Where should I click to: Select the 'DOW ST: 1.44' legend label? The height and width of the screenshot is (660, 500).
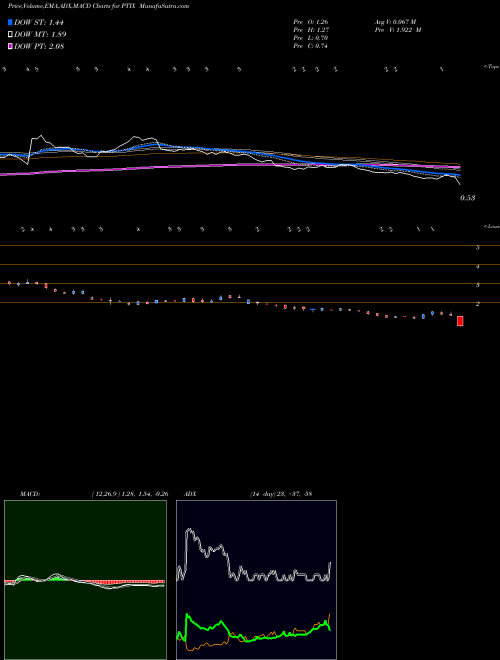point(39,22)
